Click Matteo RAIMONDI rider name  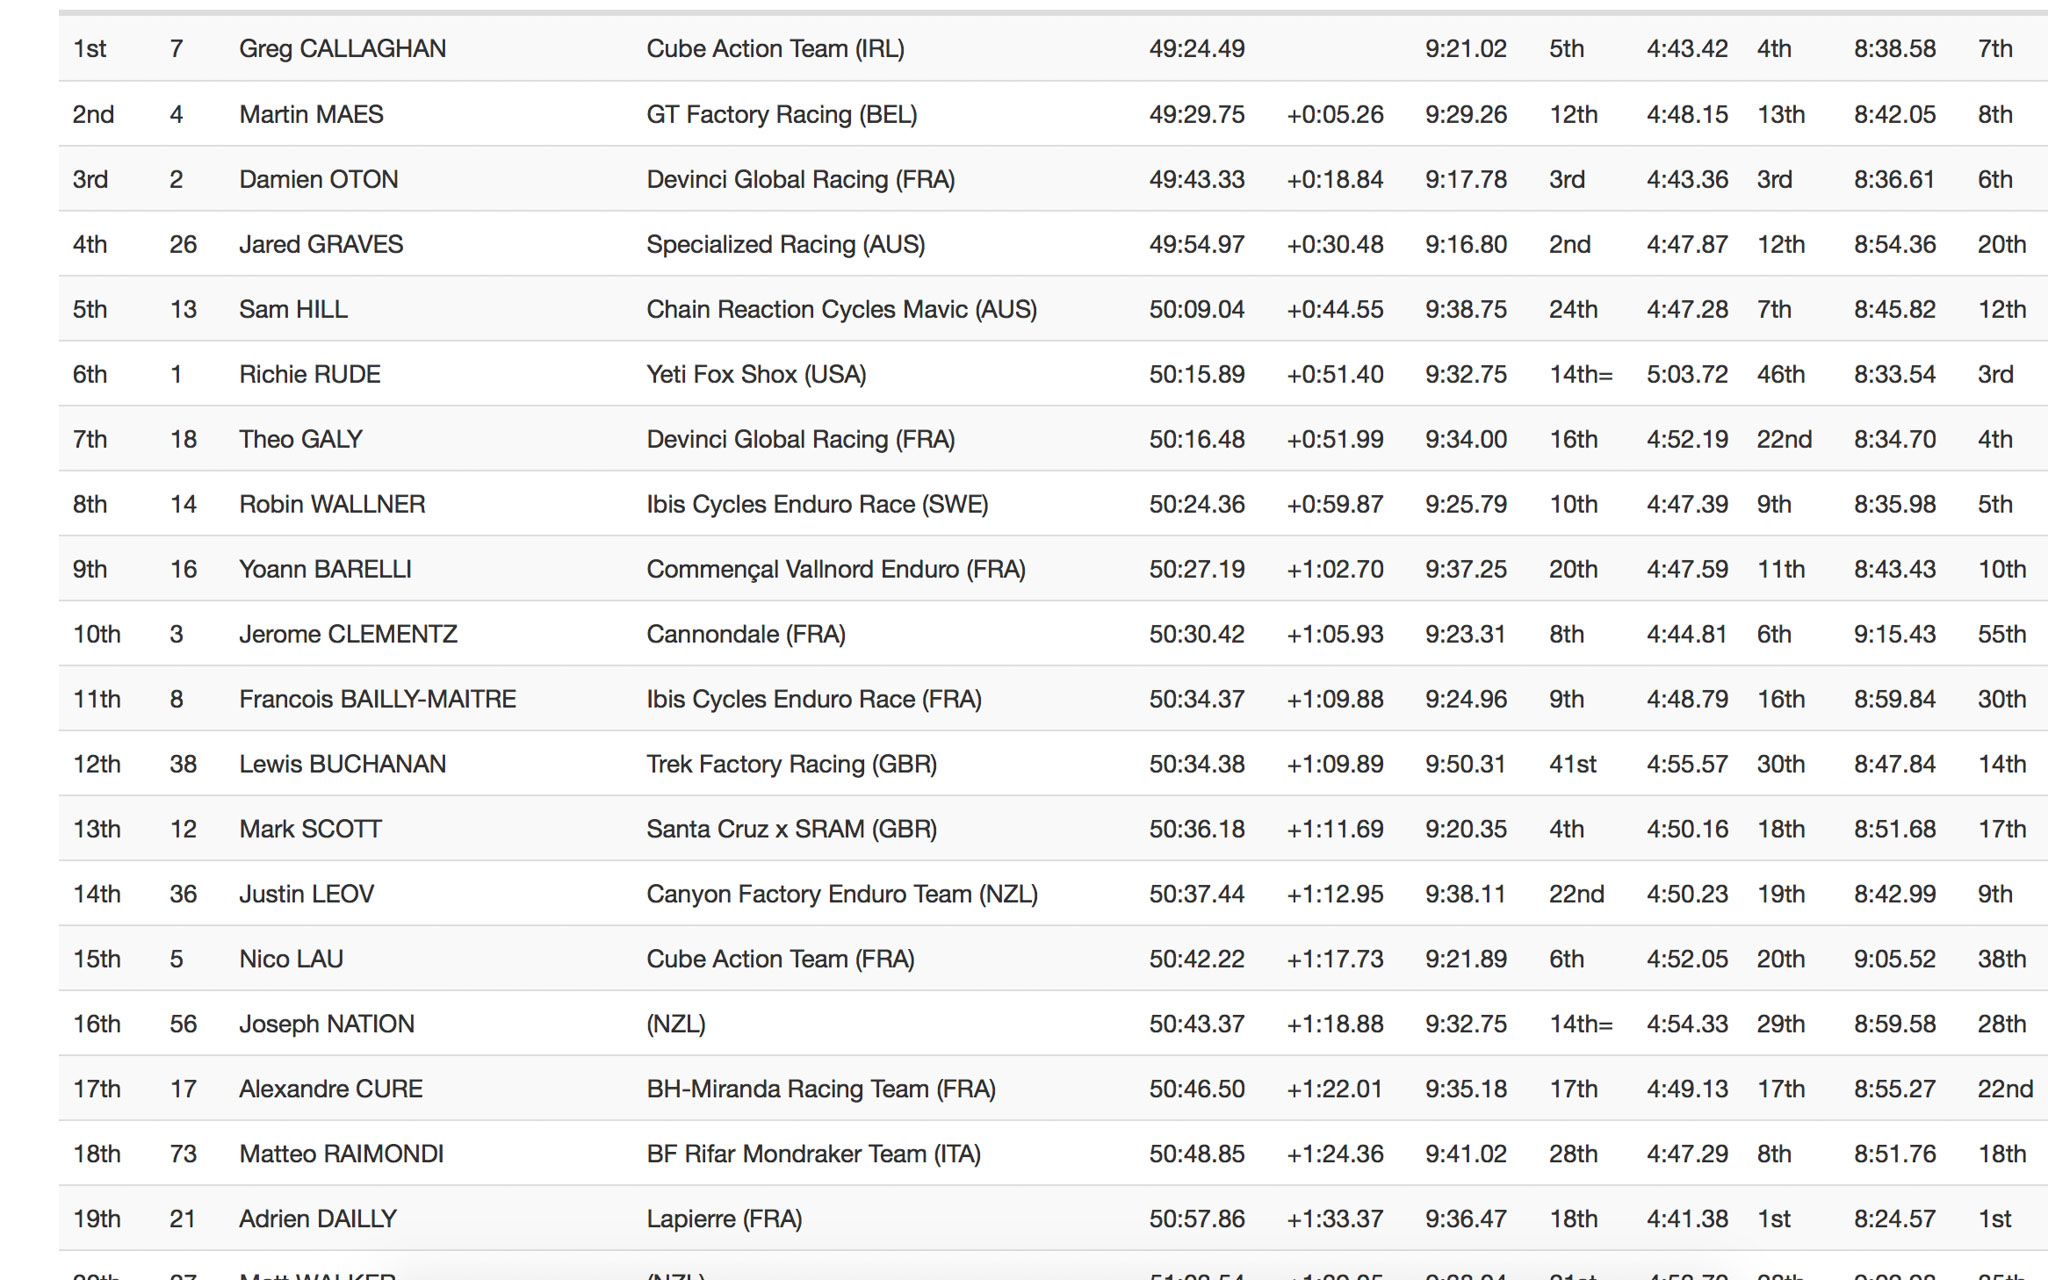341,1154
